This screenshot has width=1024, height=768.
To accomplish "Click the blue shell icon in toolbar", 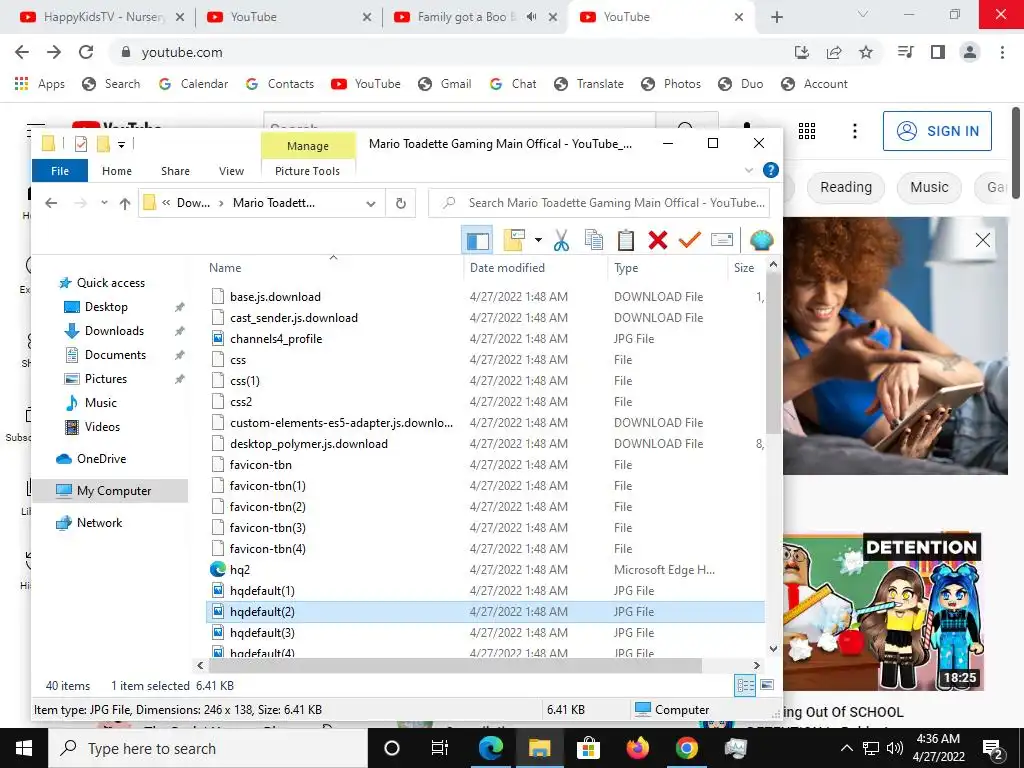I will click(x=761, y=240).
